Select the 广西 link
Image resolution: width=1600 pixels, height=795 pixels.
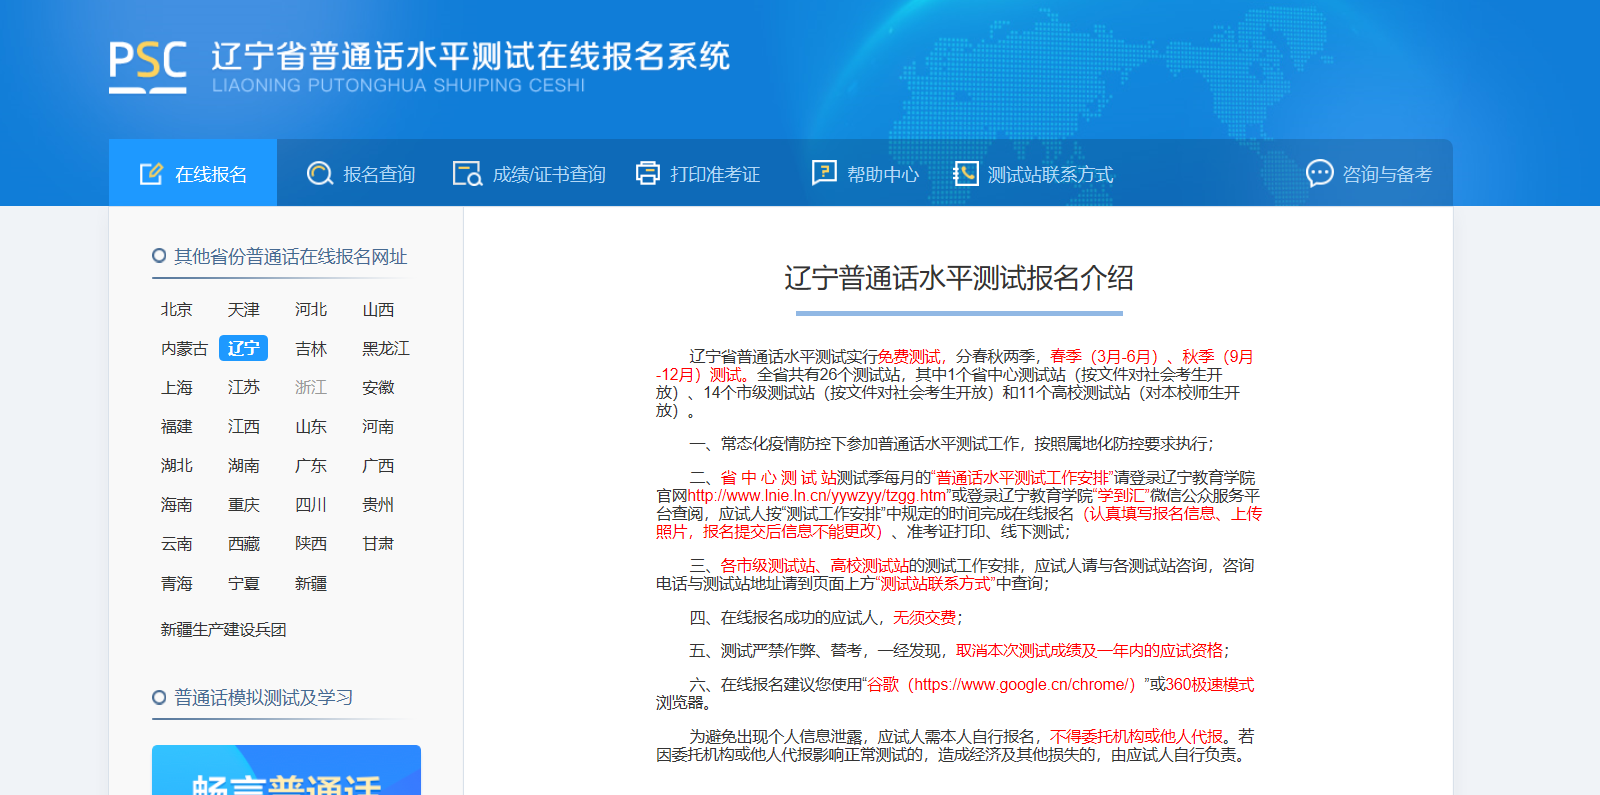click(x=378, y=466)
